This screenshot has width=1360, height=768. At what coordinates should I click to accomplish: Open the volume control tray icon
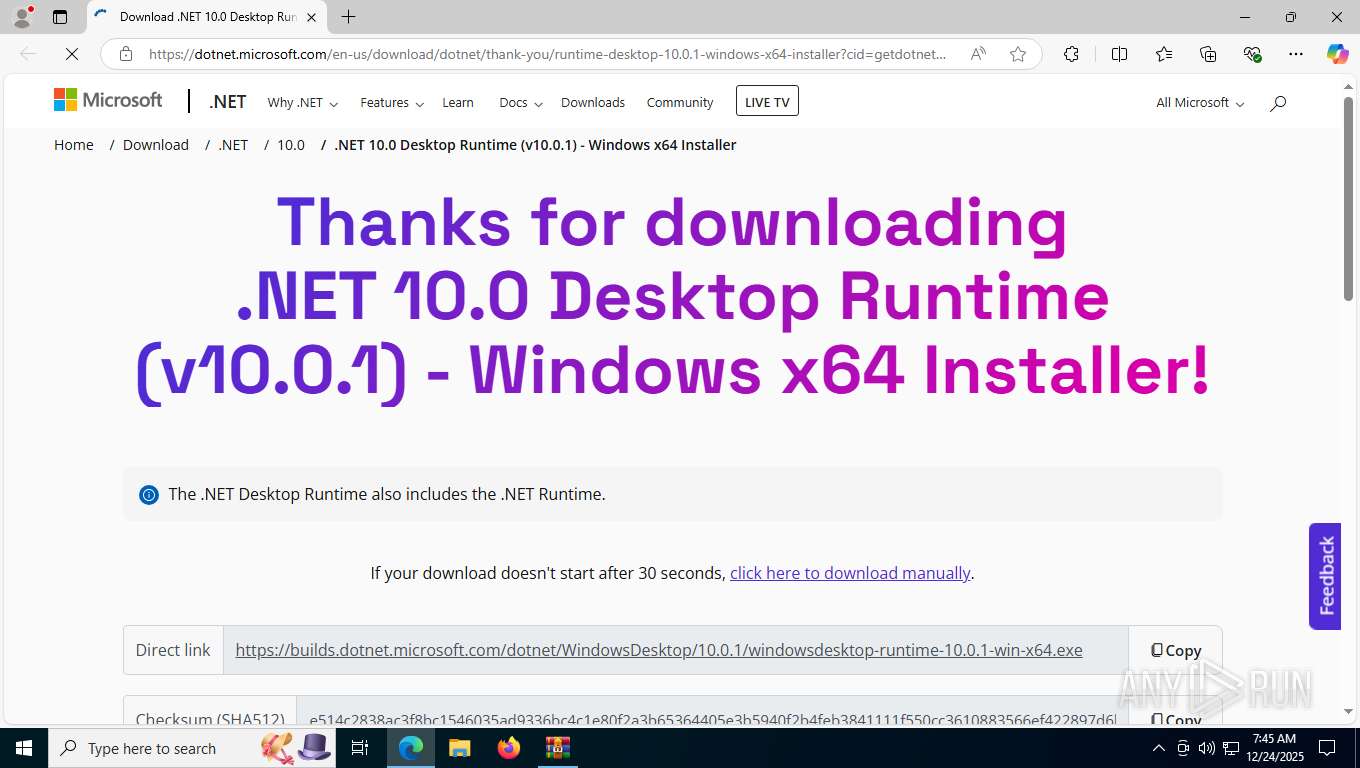tap(1207, 748)
